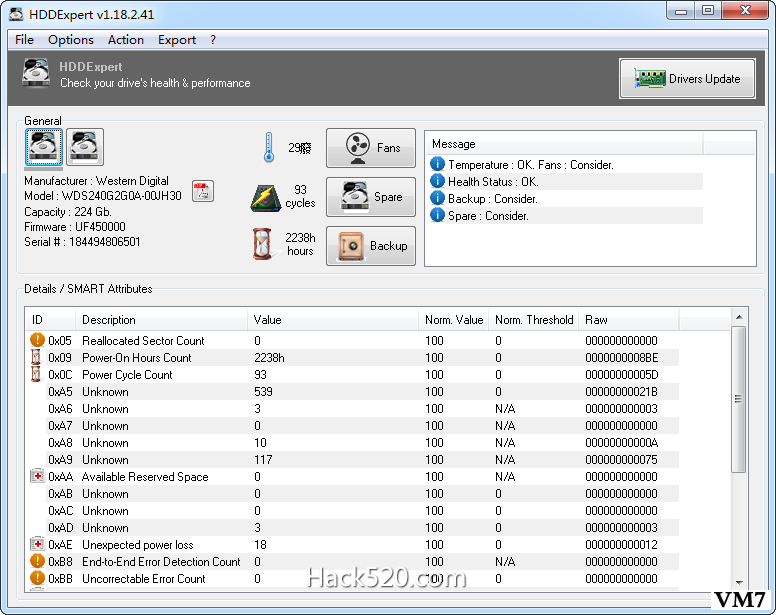Click the Firmware : UF450000 text
This screenshot has height=615, width=776.
75,227
